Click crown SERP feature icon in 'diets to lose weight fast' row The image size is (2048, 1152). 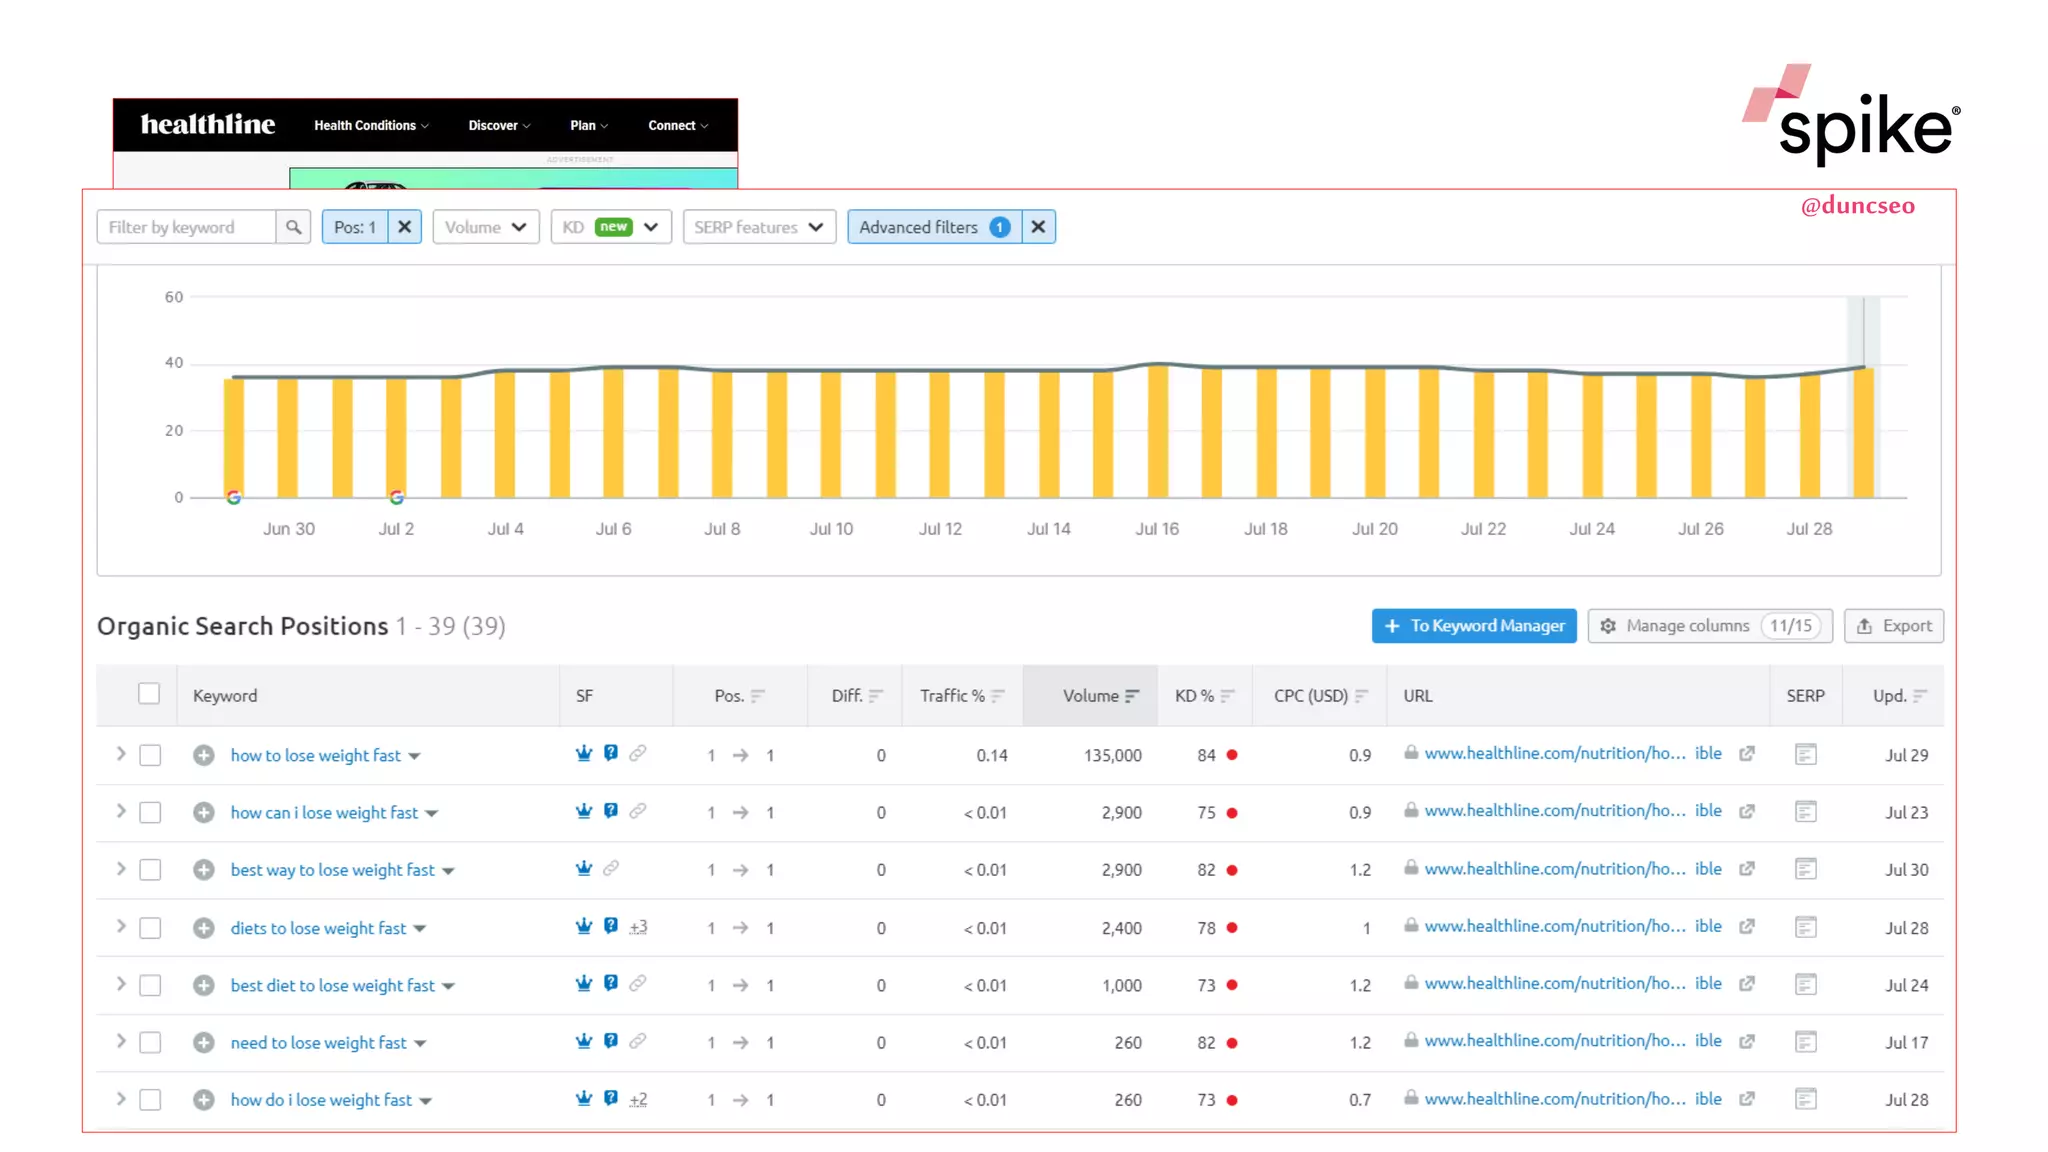tap(584, 927)
